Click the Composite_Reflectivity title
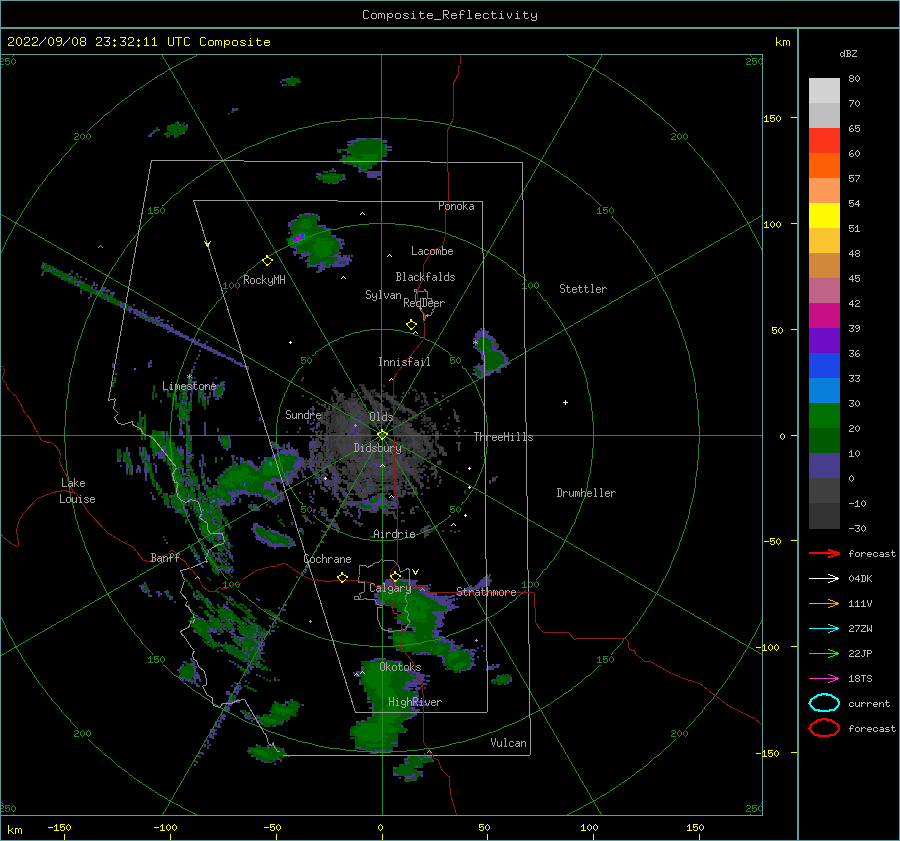The width and height of the screenshot is (900, 841). (450, 15)
